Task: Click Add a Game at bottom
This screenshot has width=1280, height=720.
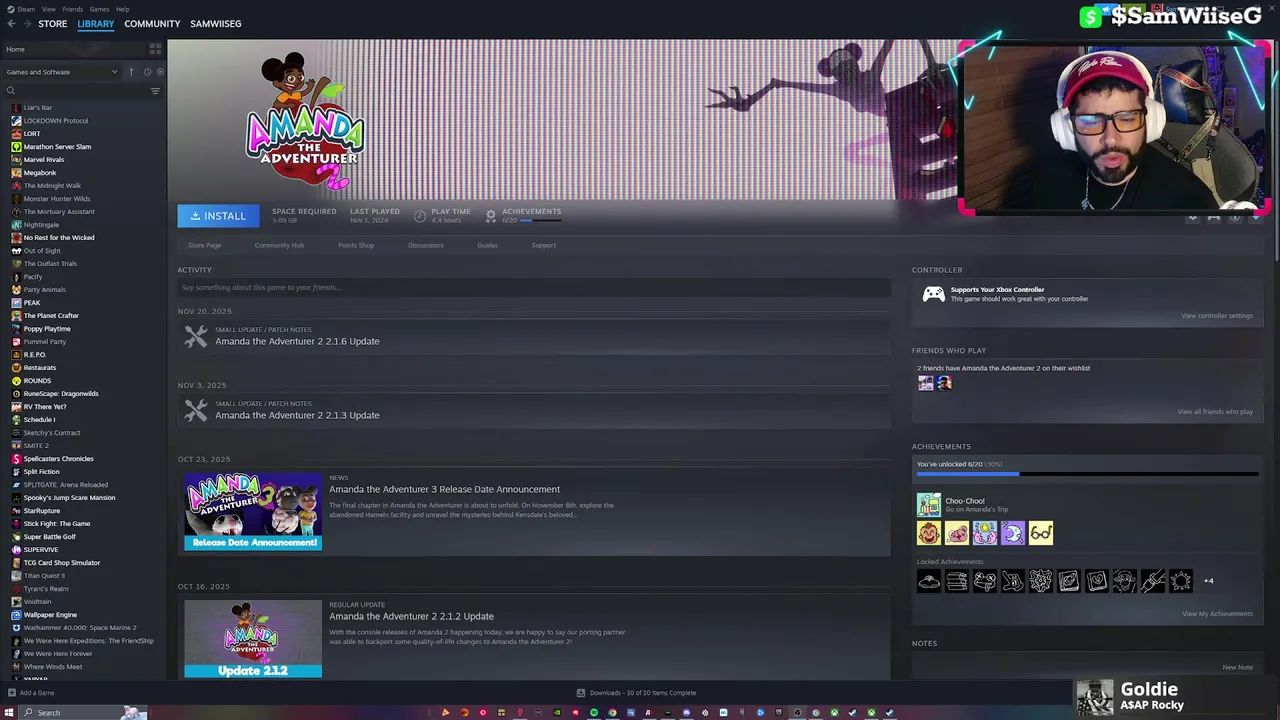Action: pyautogui.click(x=30, y=693)
